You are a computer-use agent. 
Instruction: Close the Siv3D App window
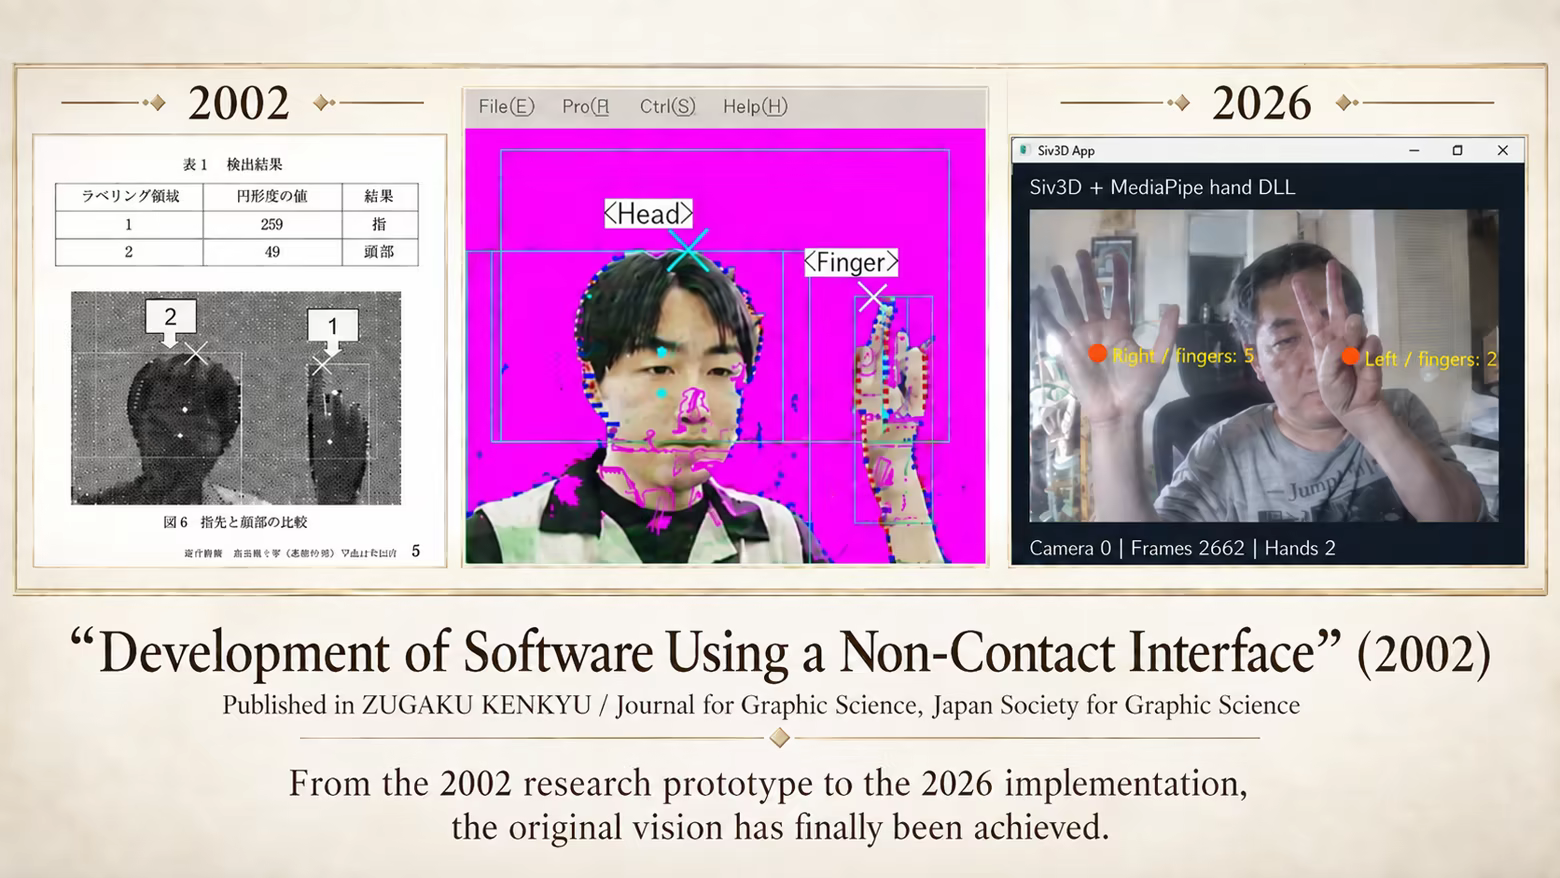pos(1502,150)
